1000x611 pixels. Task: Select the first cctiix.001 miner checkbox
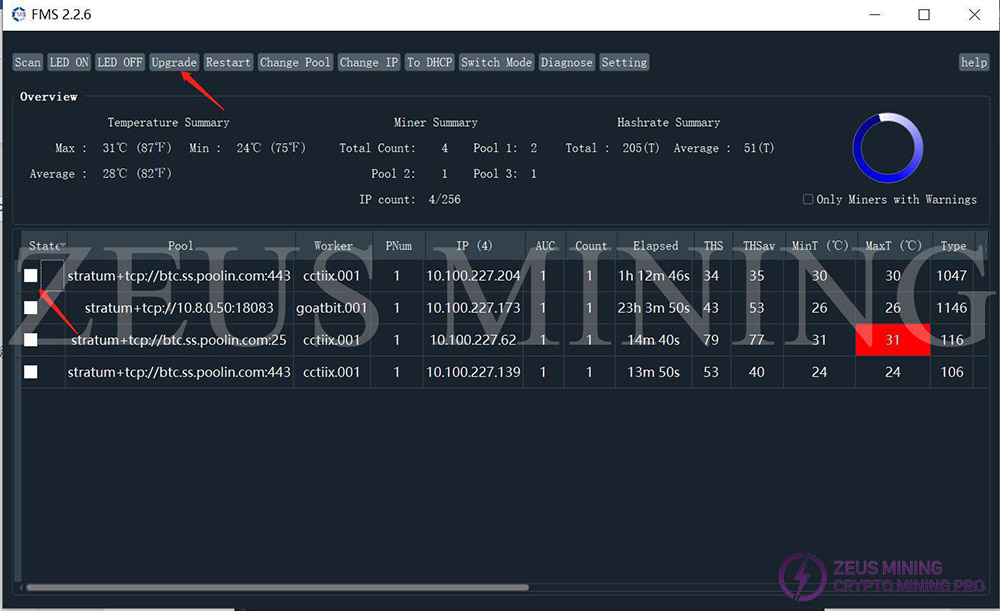point(30,276)
